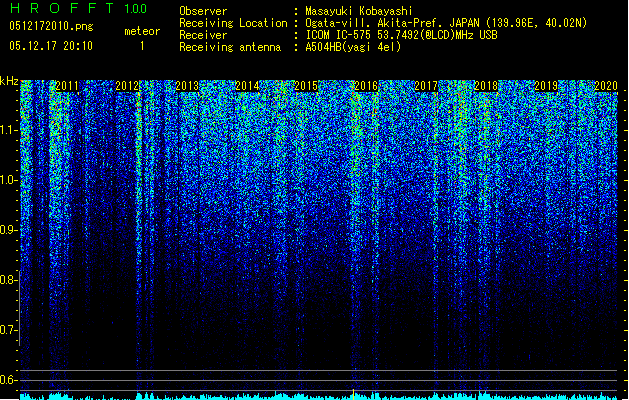Click the 2018 time marker
The height and width of the screenshot is (400, 629).
click(x=486, y=86)
